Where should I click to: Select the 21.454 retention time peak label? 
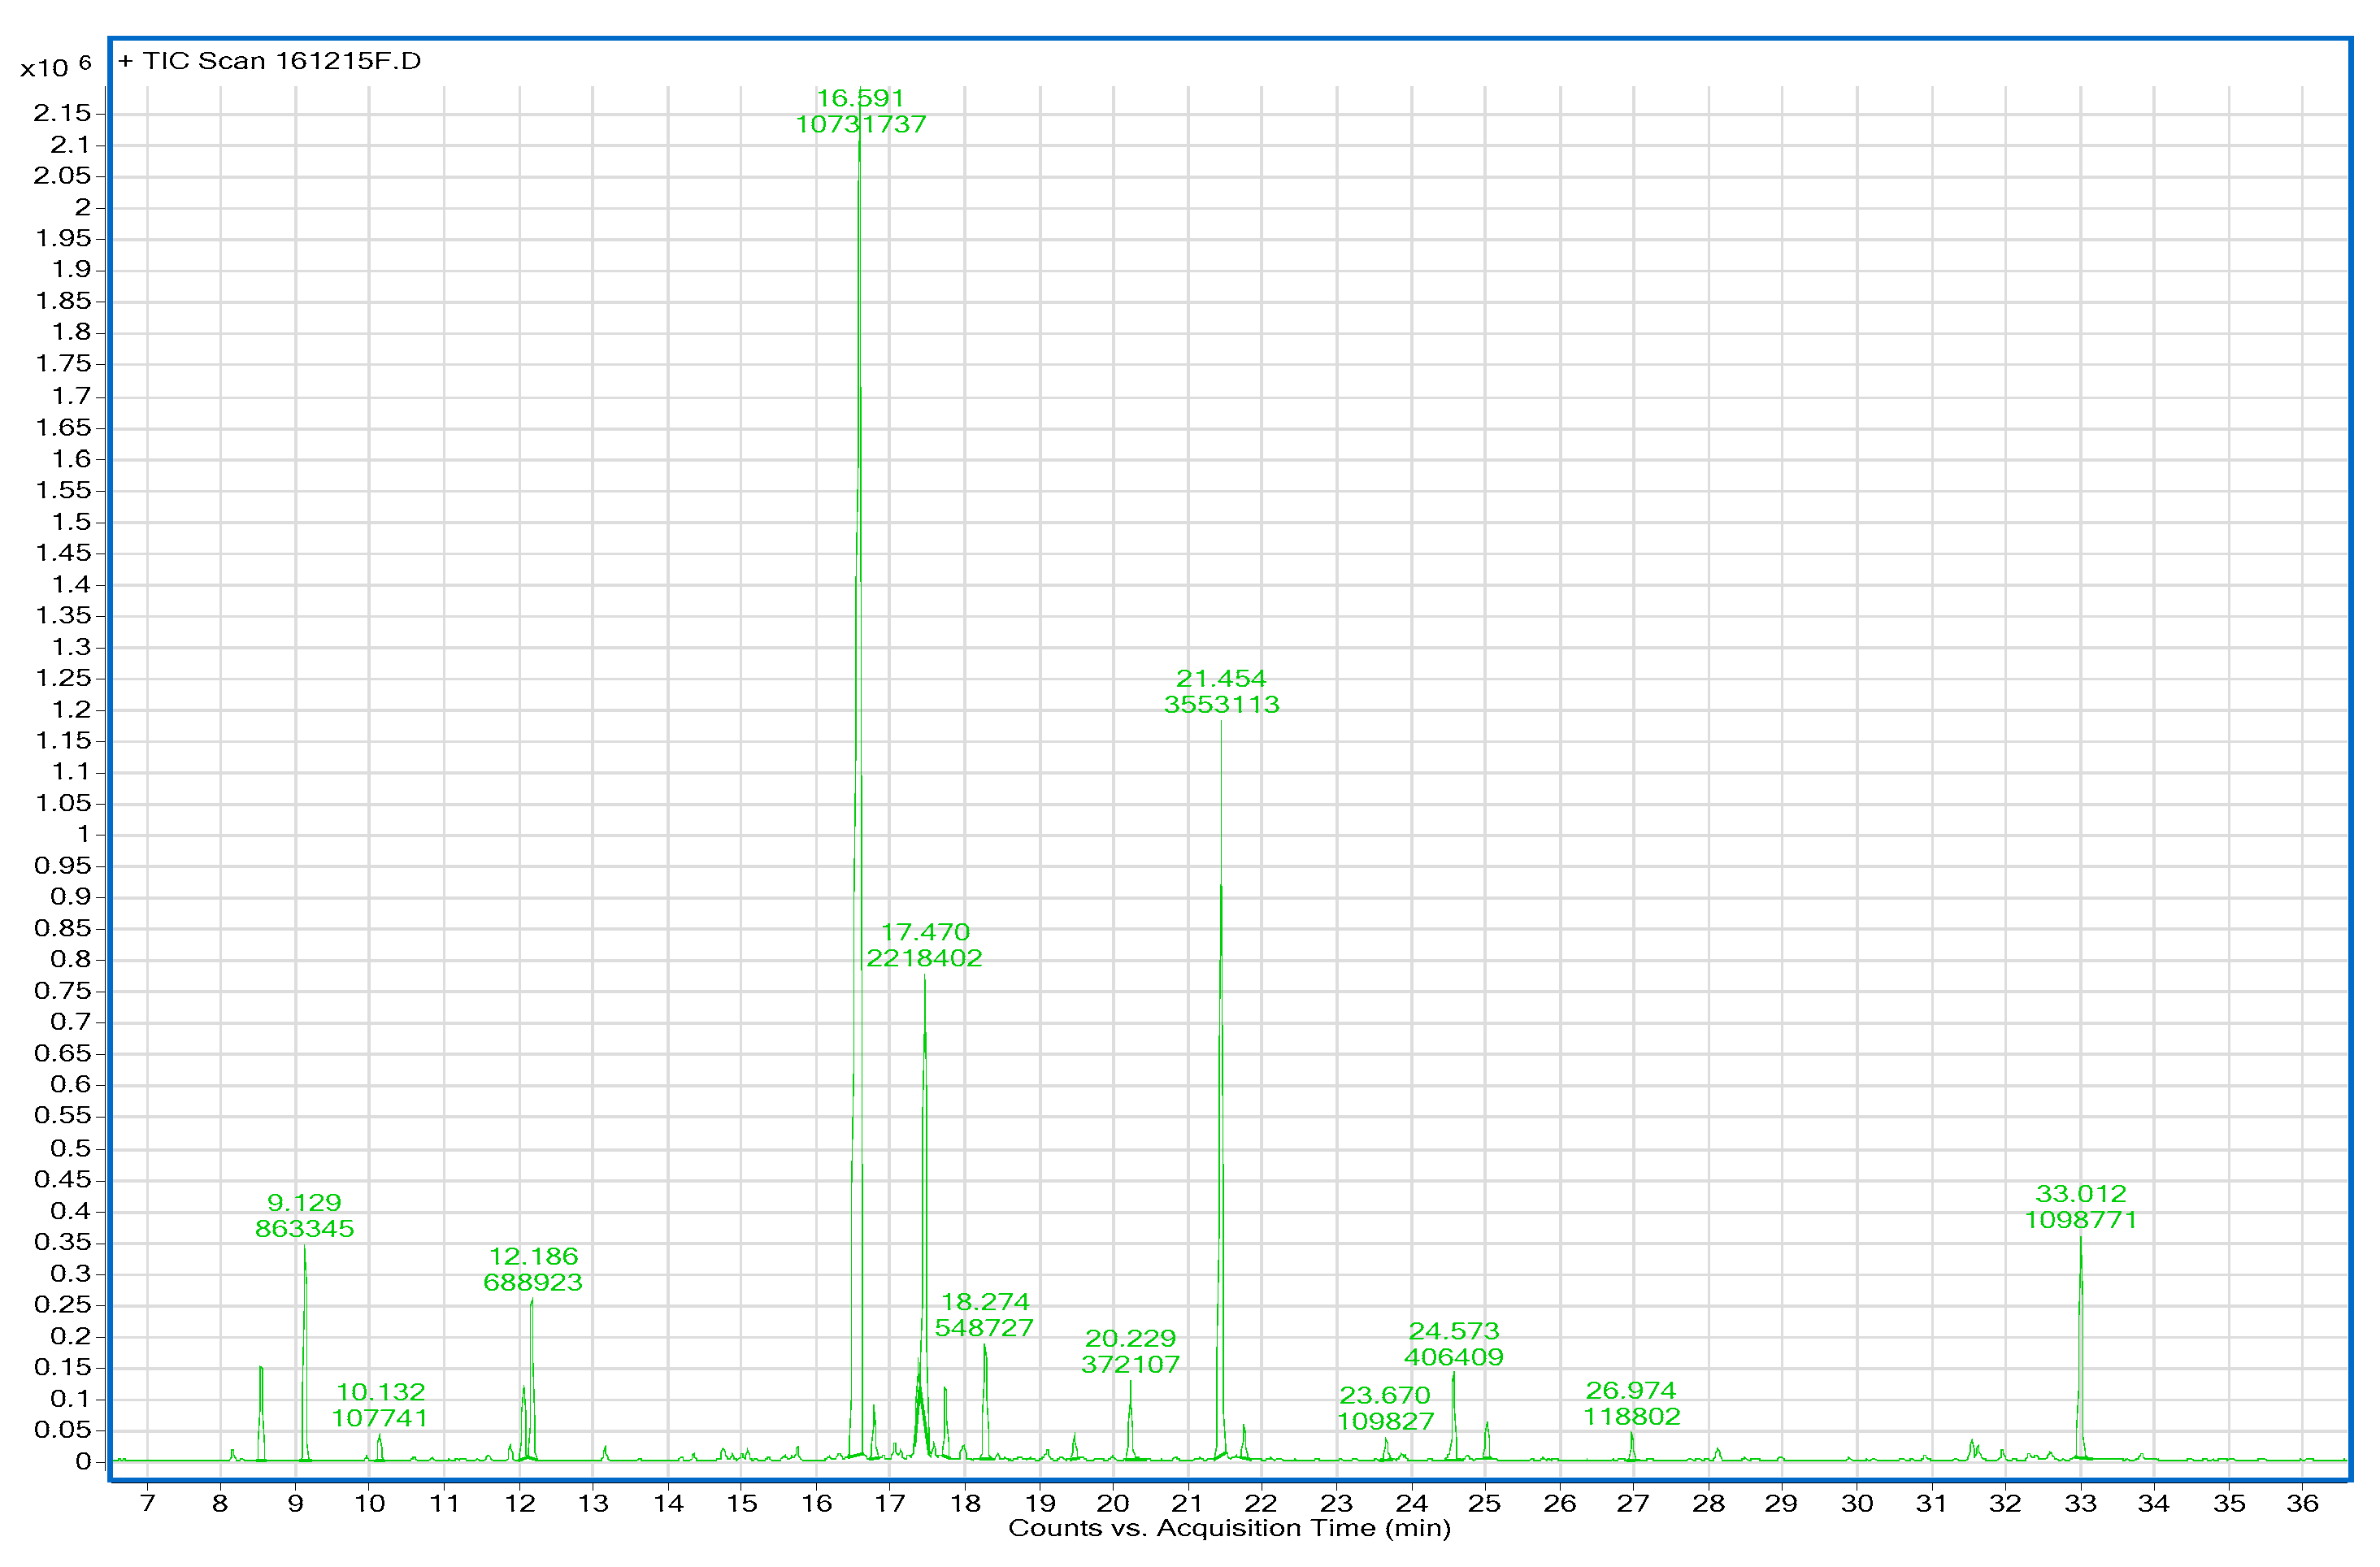1221,679
